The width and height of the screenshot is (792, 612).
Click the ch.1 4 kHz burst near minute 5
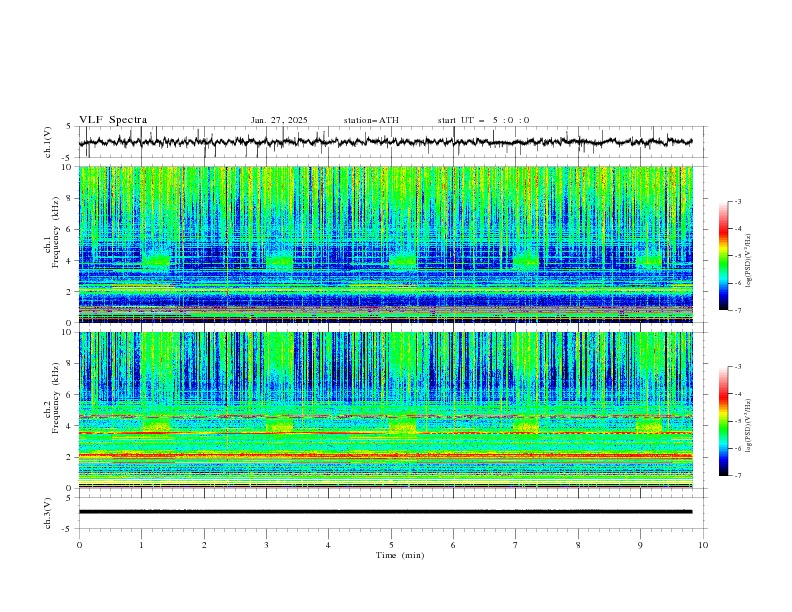pyautogui.click(x=403, y=260)
